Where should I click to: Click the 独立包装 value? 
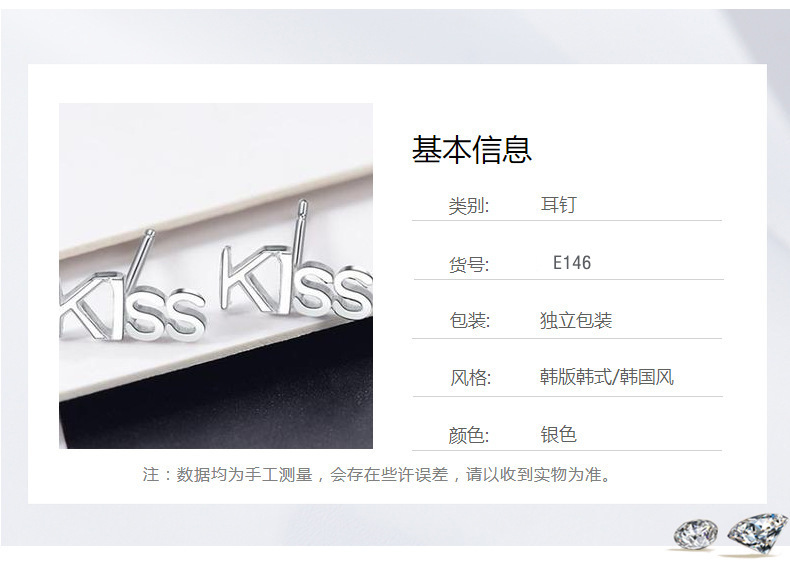click(x=576, y=320)
